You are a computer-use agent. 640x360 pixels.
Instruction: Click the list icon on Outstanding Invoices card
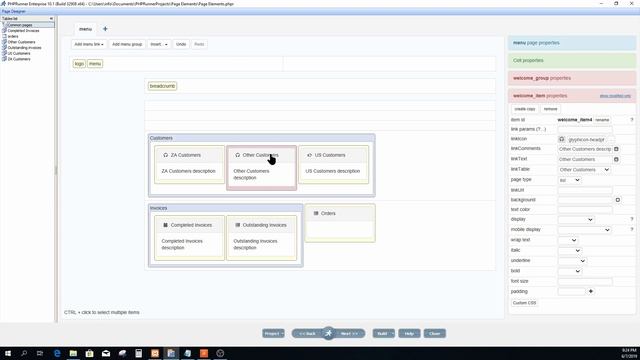tap(238, 225)
